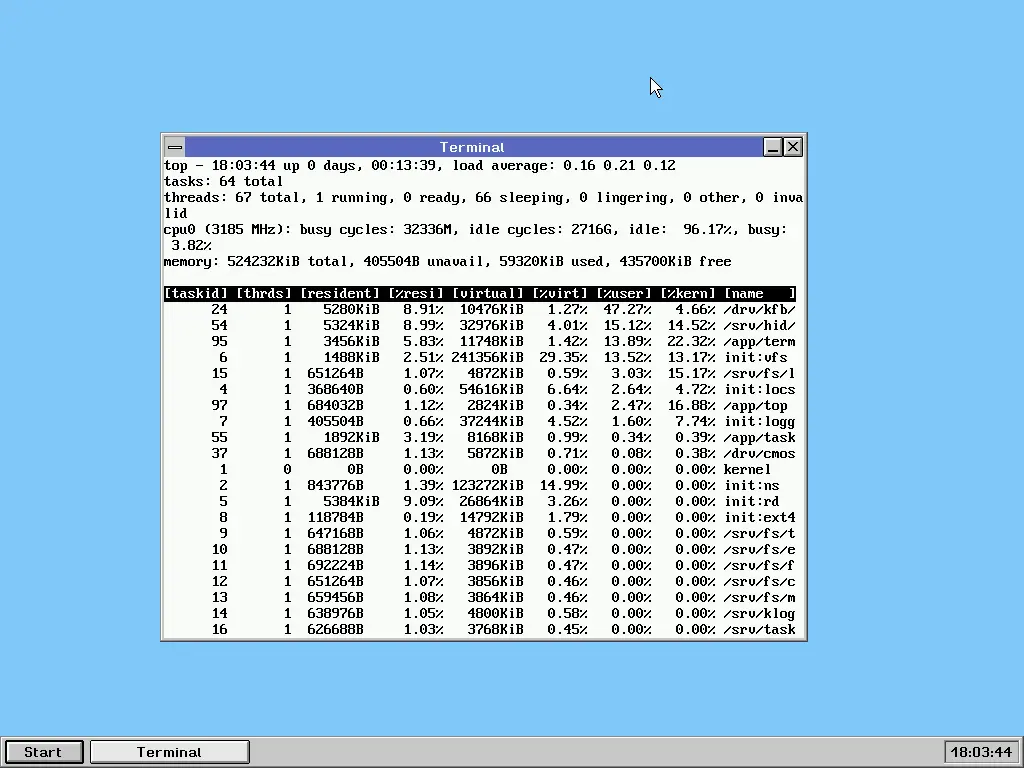Click the kernel process row name
1024x768 pixels.
tap(747, 469)
